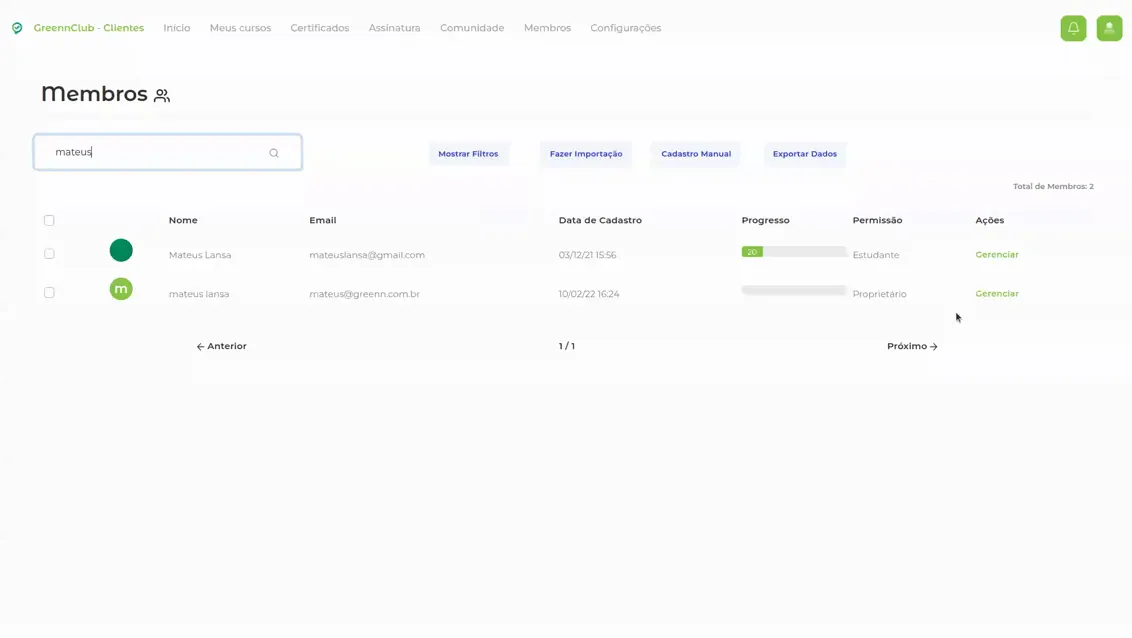Click the Data de Cadastro column header
Viewport: 1132px width, 638px height.
[600, 220]
